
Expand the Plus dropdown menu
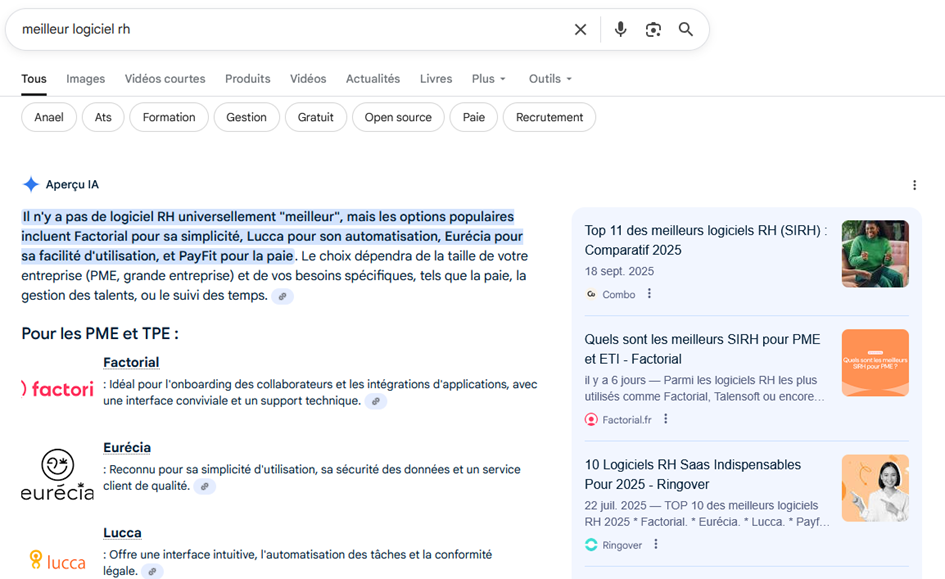pos(489,79)
